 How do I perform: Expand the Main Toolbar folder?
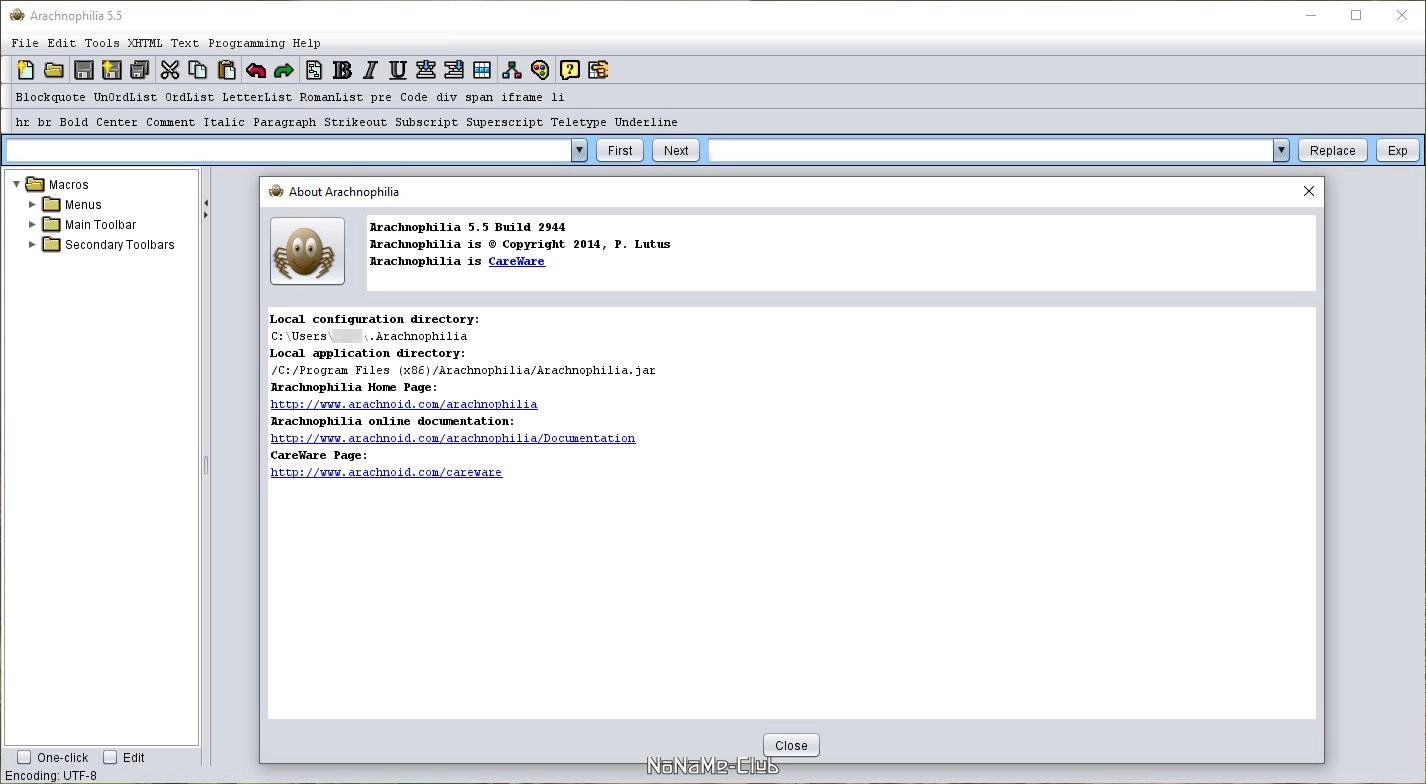pyautogui.click(x=32, y=224)
